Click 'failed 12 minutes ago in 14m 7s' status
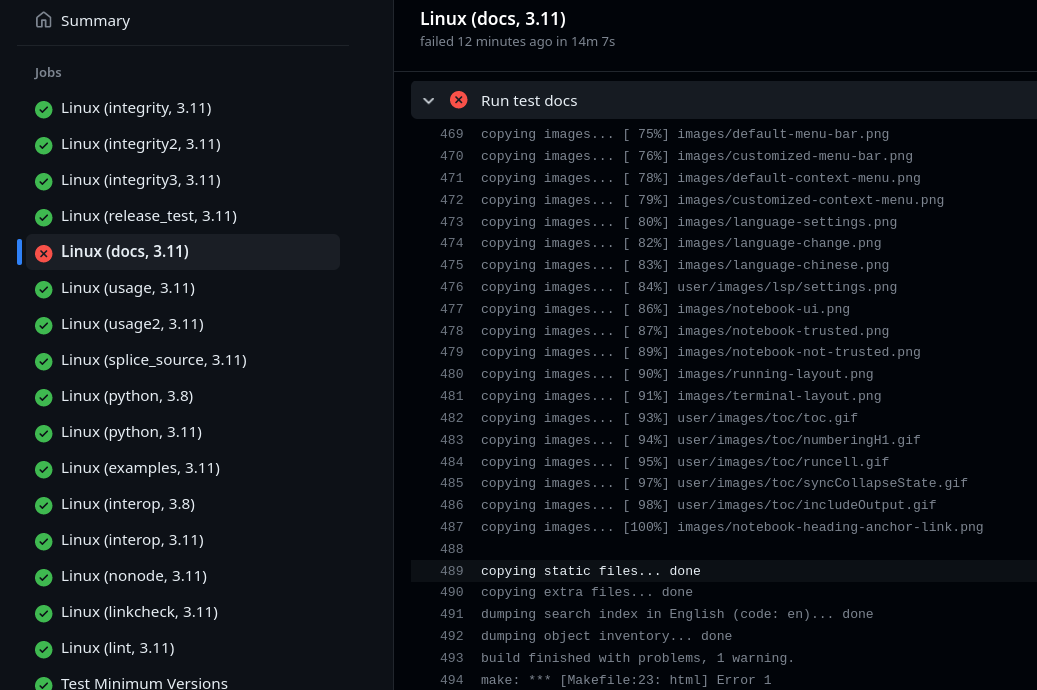The image size is (1037, 690). pyautogui.click(x=517, y=42)
